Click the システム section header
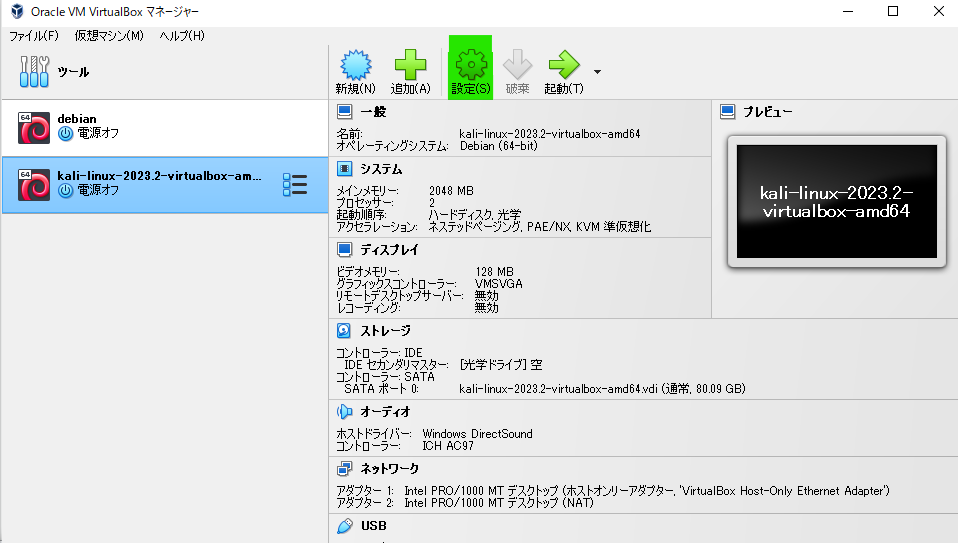 click(x=381, y=169)
